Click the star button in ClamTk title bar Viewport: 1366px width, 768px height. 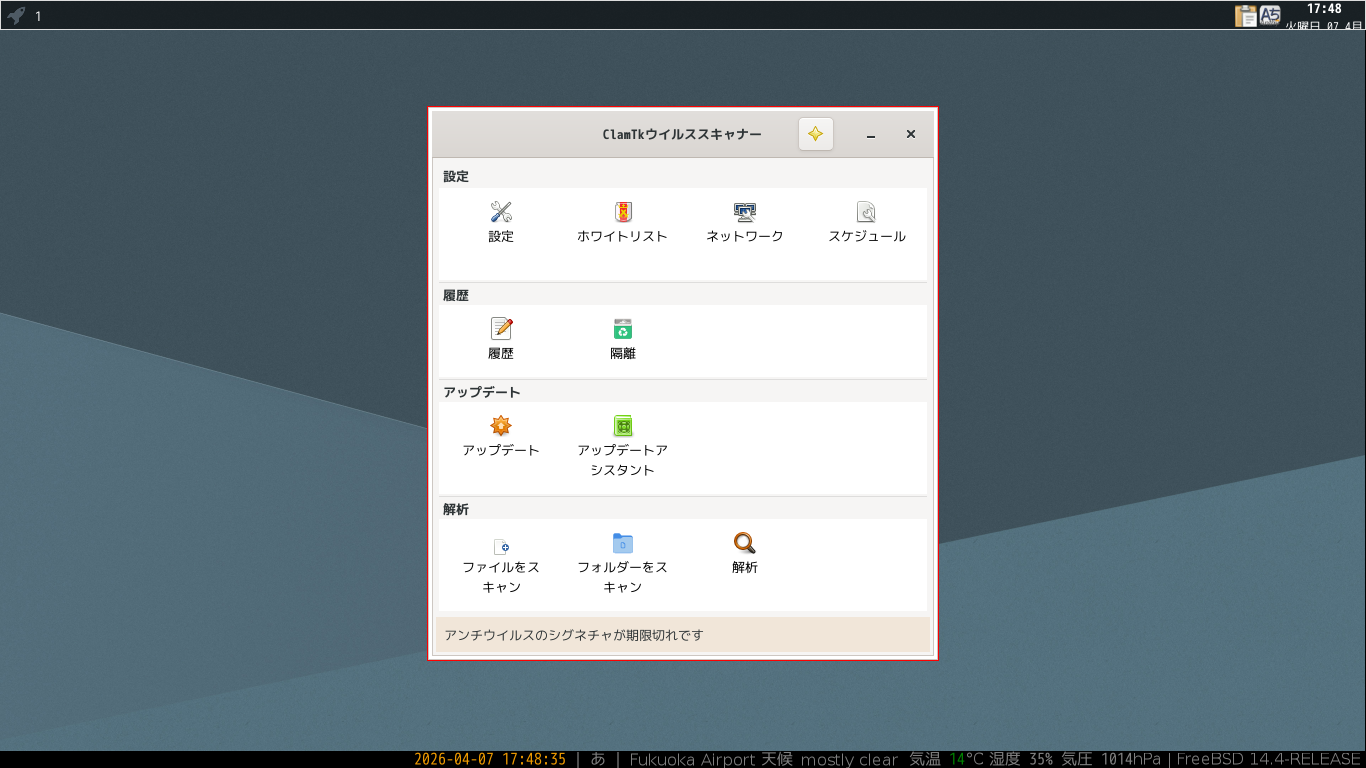(816, 134)
